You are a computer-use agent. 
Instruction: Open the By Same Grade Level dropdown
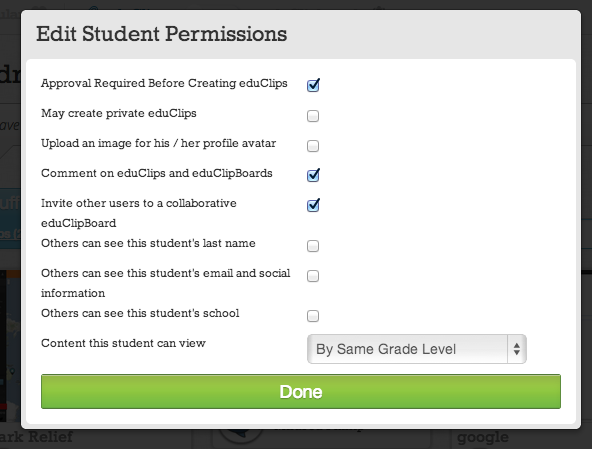pyautogui.click(x=417, y=349)
